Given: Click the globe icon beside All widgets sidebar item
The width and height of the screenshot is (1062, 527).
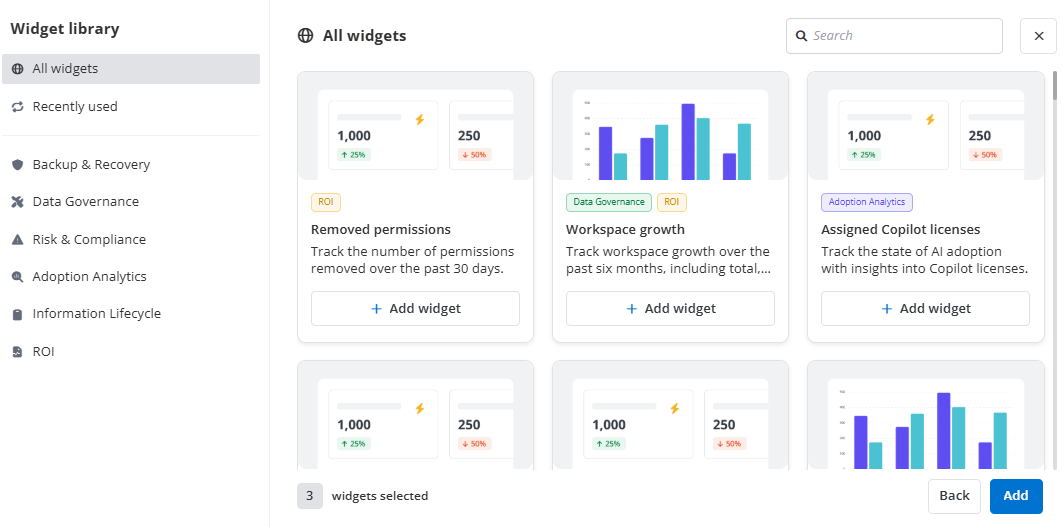Looking at the screenshot, I should (17, 69).
